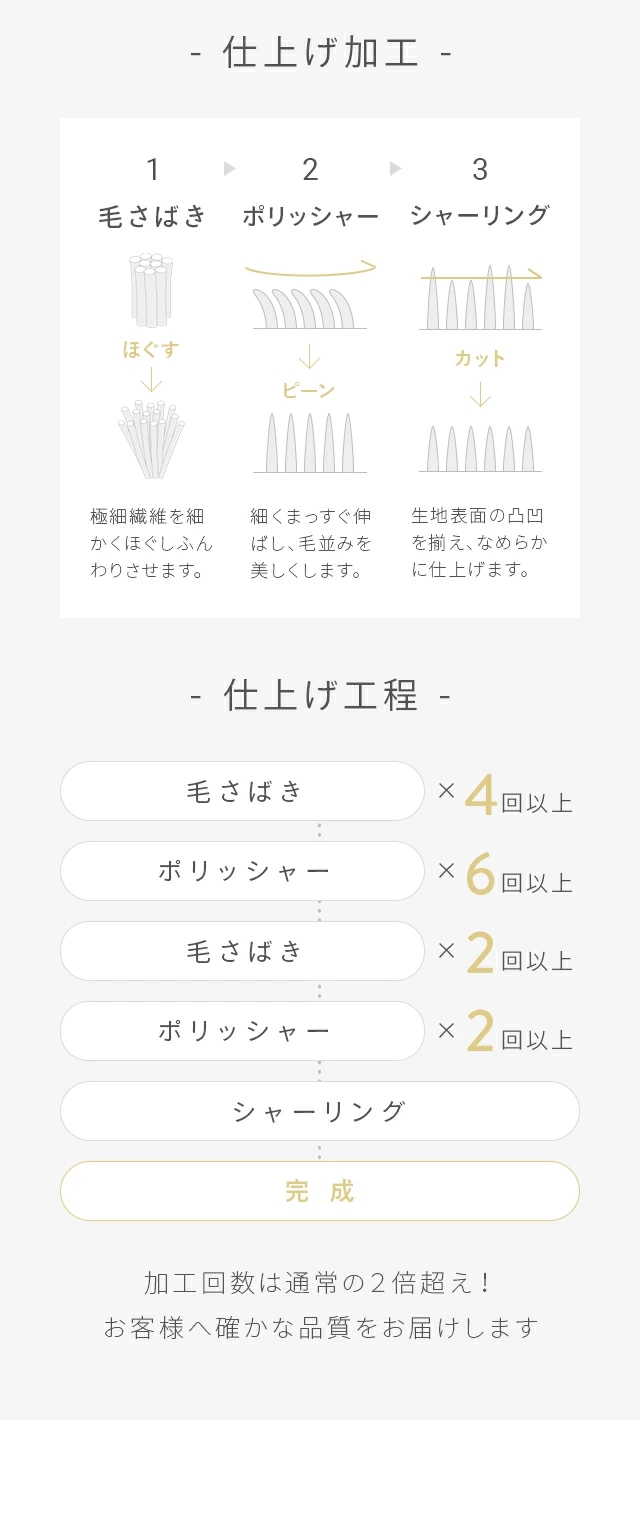640x1521 pixels.
Task: Click the triangle arrow between steps 2 and 3
Action: 396,169
